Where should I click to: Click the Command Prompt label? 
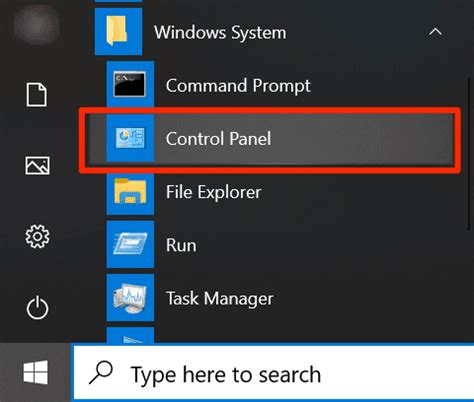tap(238, 86)
